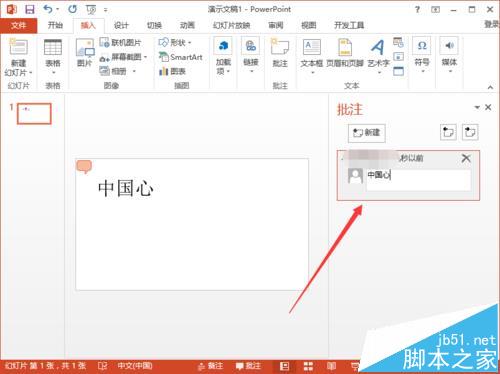
Task: Click the 新建幻灯片 icon
Action: [x=18, y=46]
